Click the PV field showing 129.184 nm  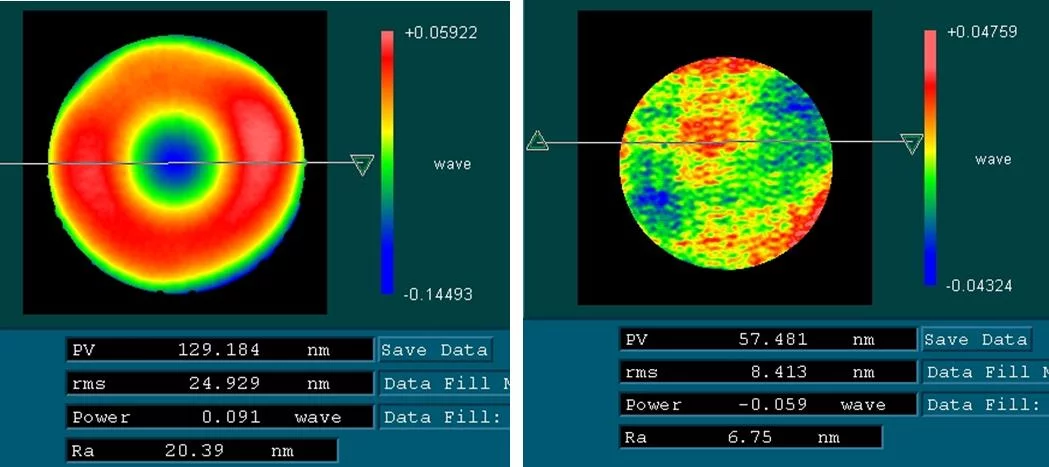coord(218,350)
